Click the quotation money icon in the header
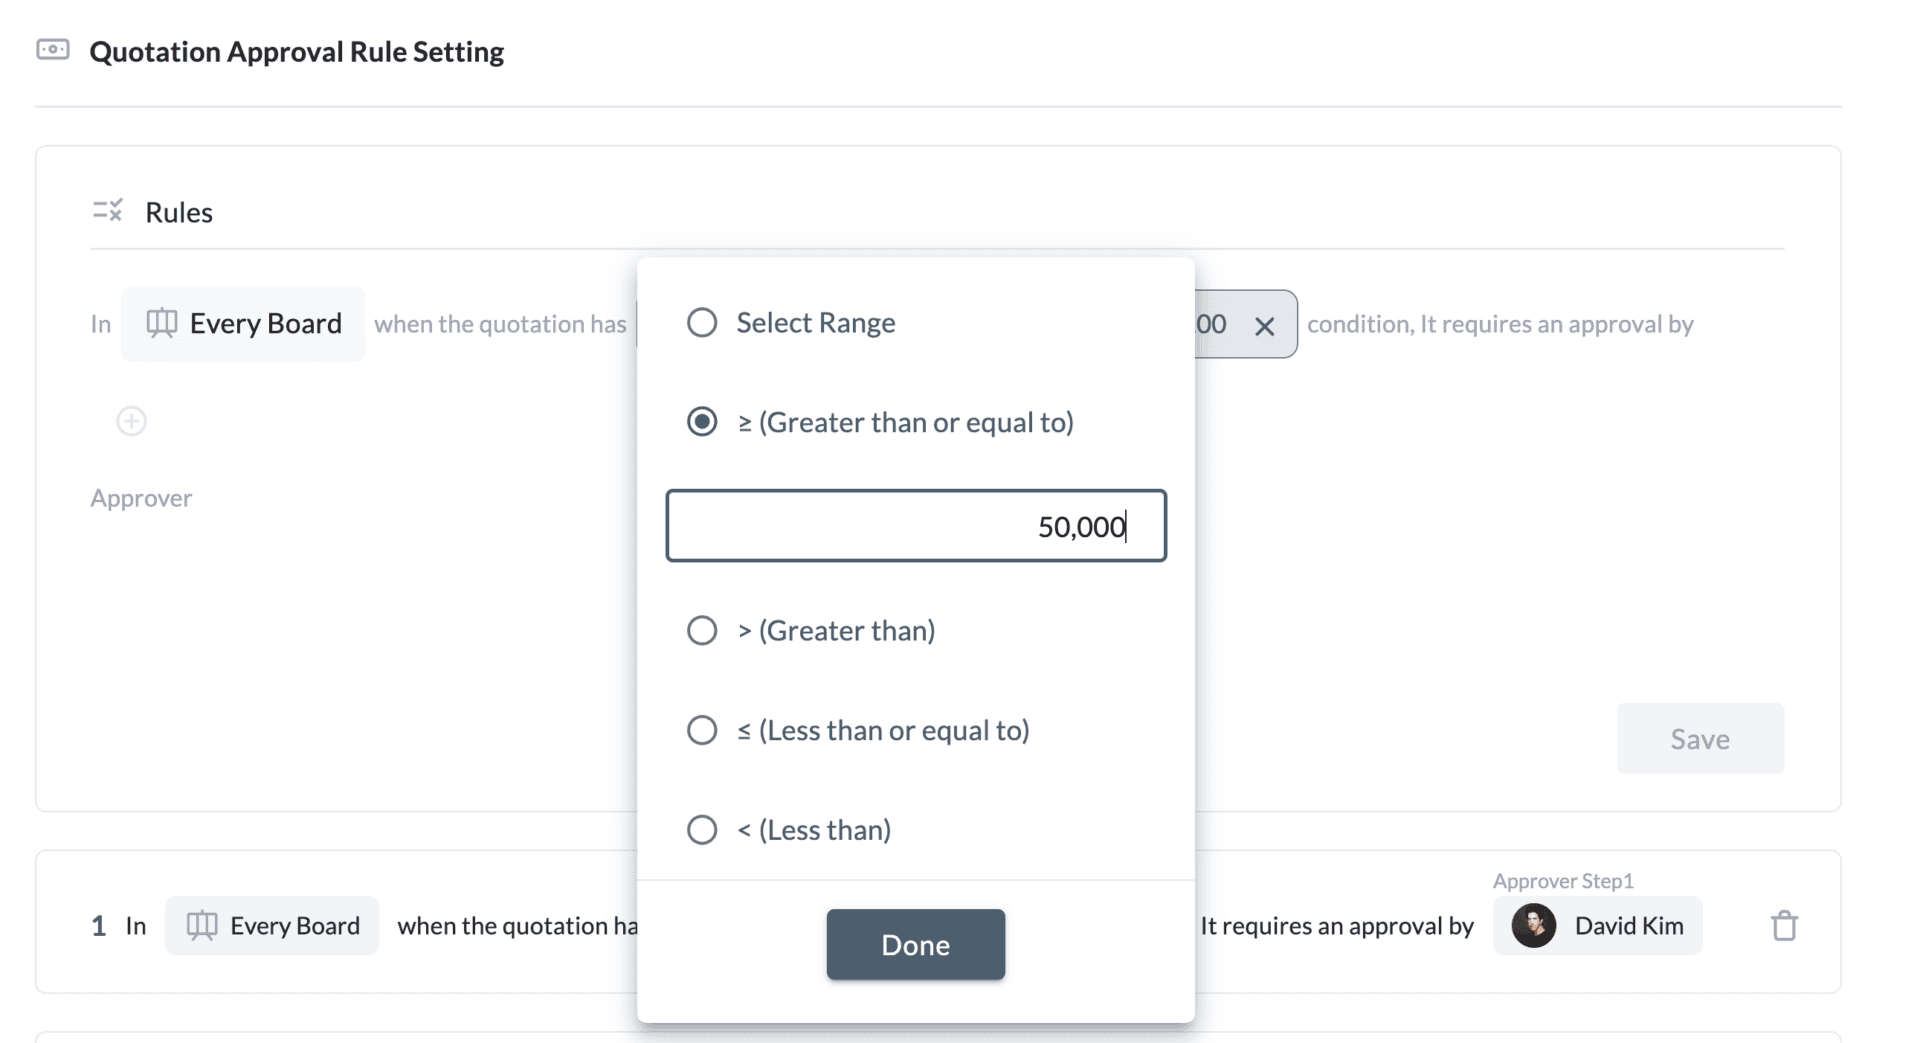The height and width of the screenshot is (1043, 1920). tap(53, 49)
